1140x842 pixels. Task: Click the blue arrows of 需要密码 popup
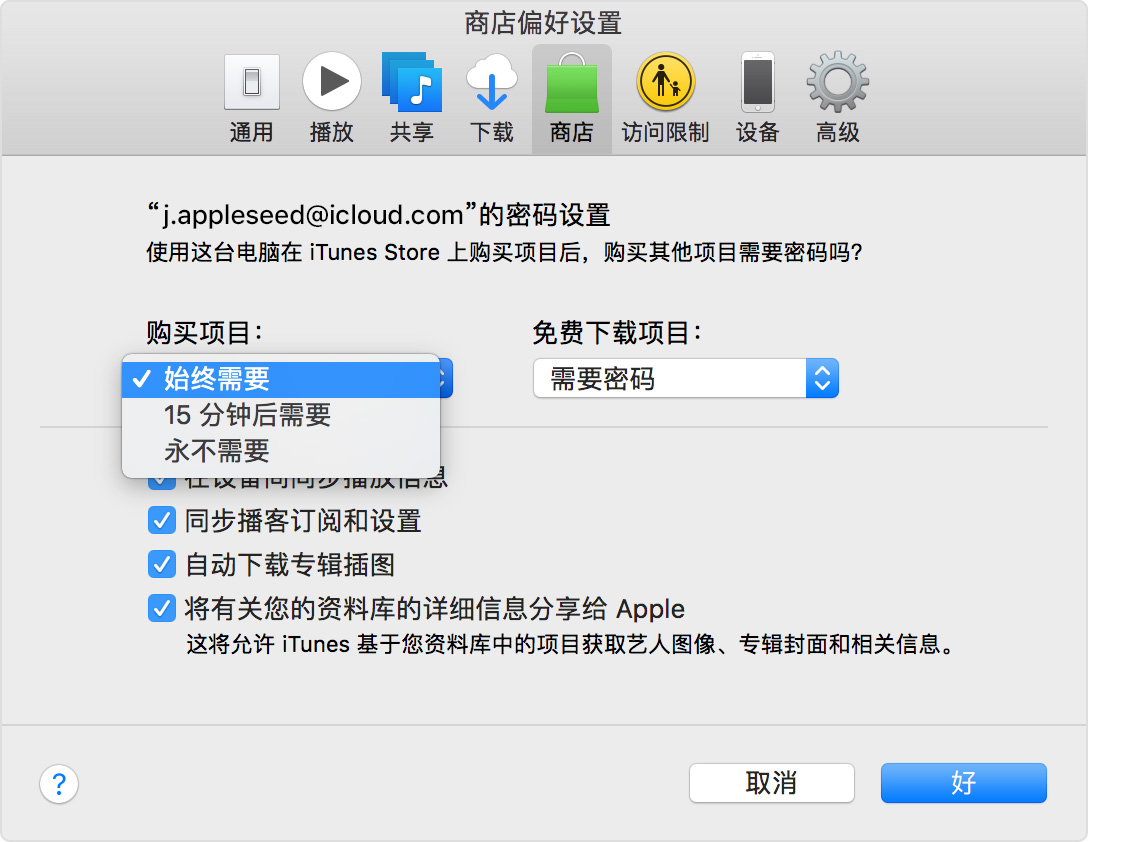click(x=822, y=378)
